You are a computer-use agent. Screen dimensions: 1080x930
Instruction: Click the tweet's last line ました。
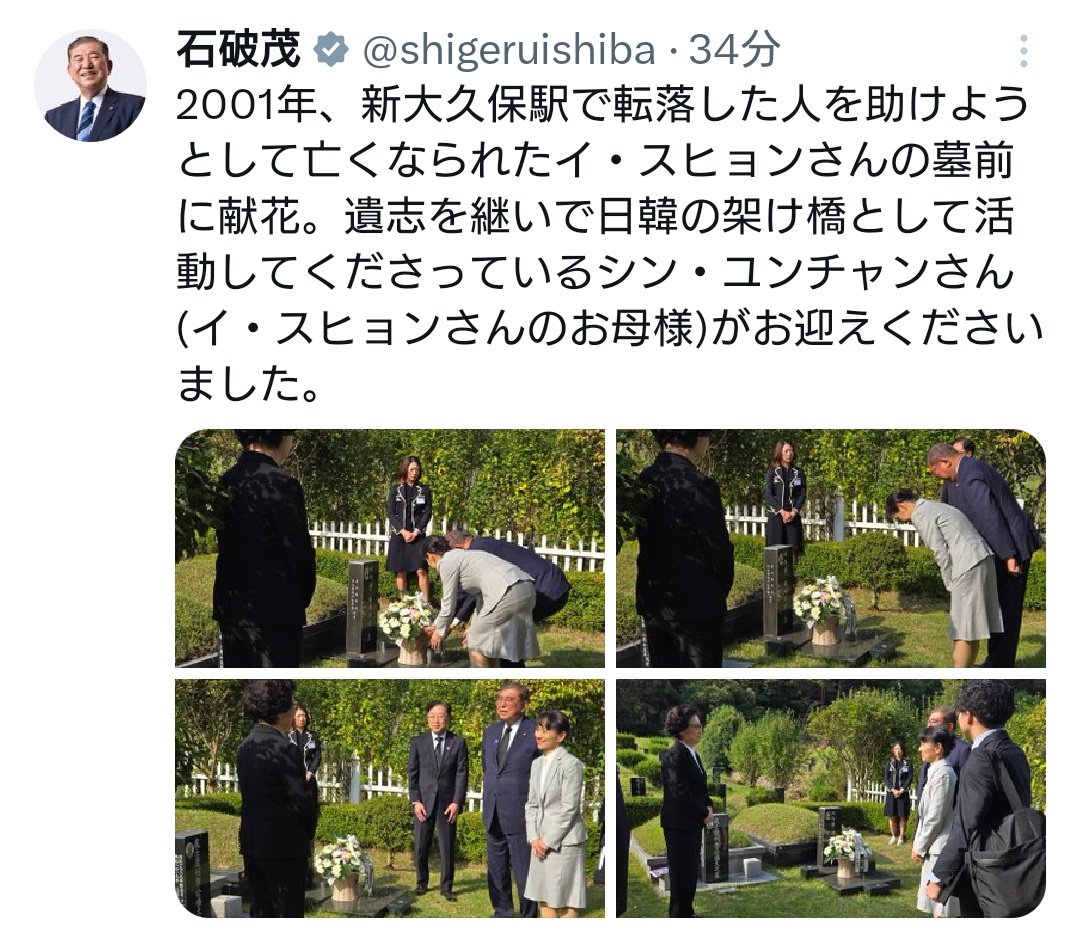(x=249, y=384)
